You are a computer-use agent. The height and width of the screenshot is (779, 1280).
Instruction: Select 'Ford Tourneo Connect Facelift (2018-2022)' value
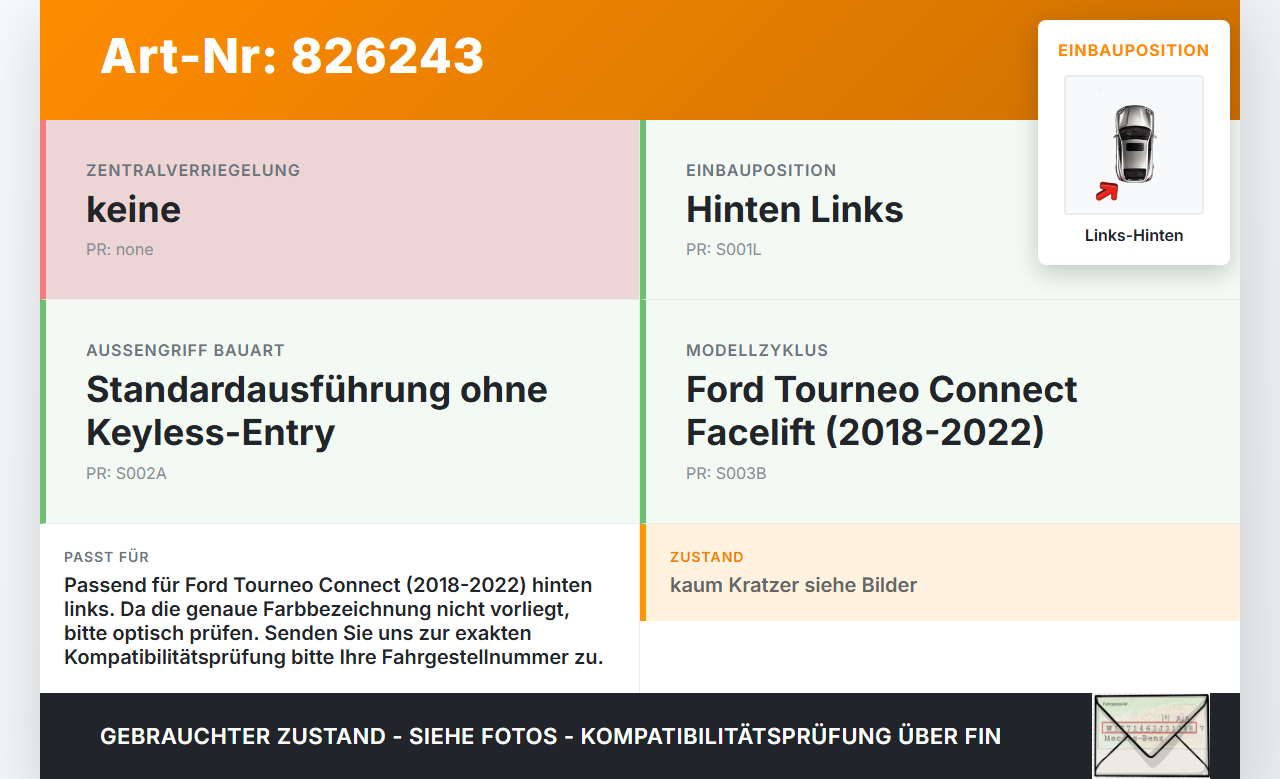click(x=882, y=410)
